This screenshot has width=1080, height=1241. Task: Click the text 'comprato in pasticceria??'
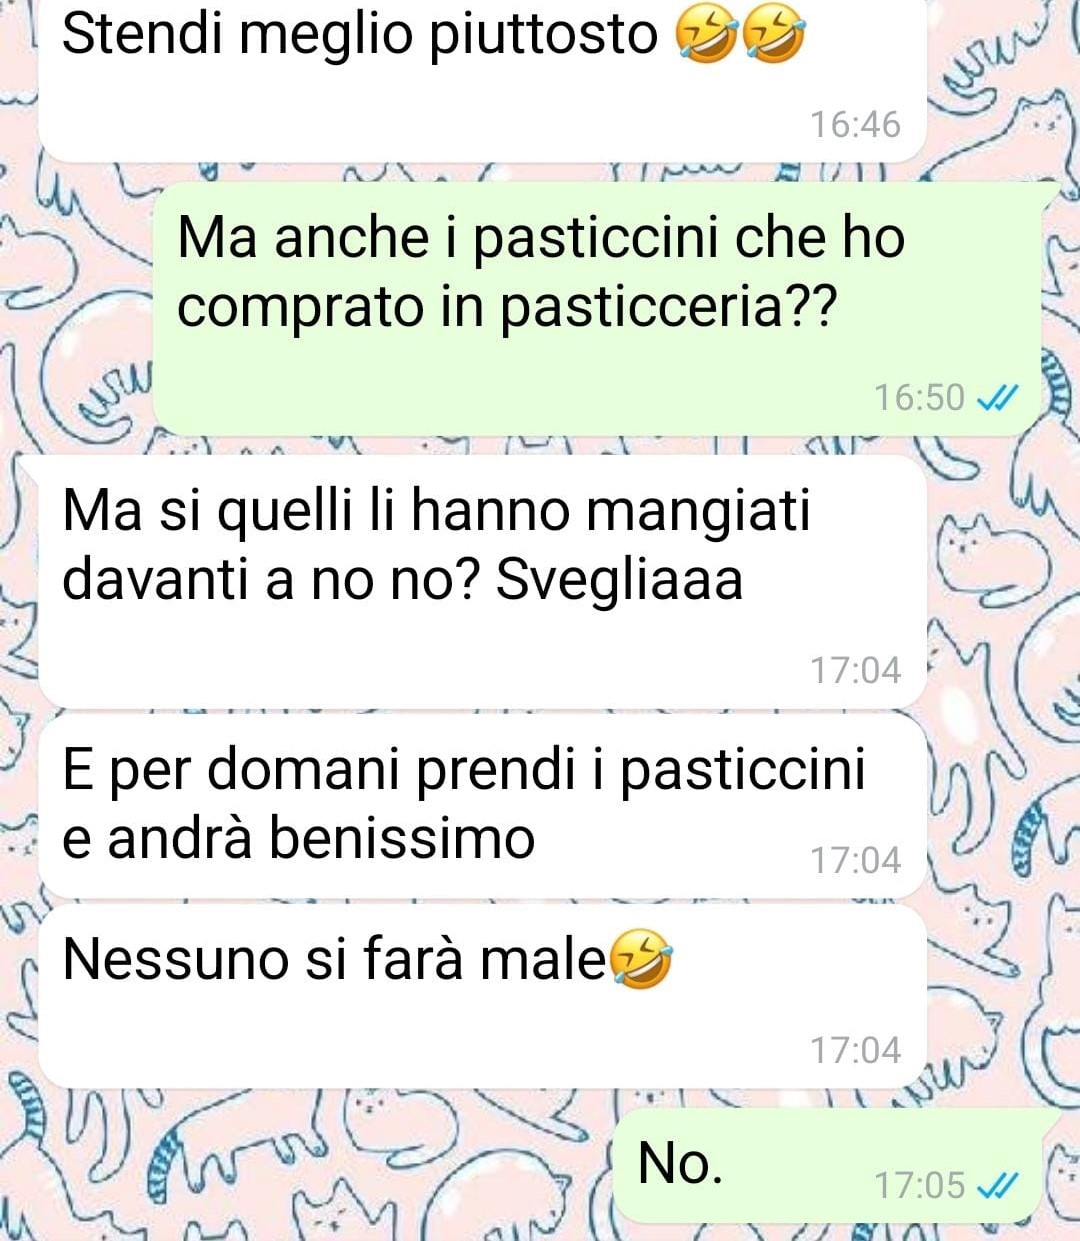coord(505,306)
